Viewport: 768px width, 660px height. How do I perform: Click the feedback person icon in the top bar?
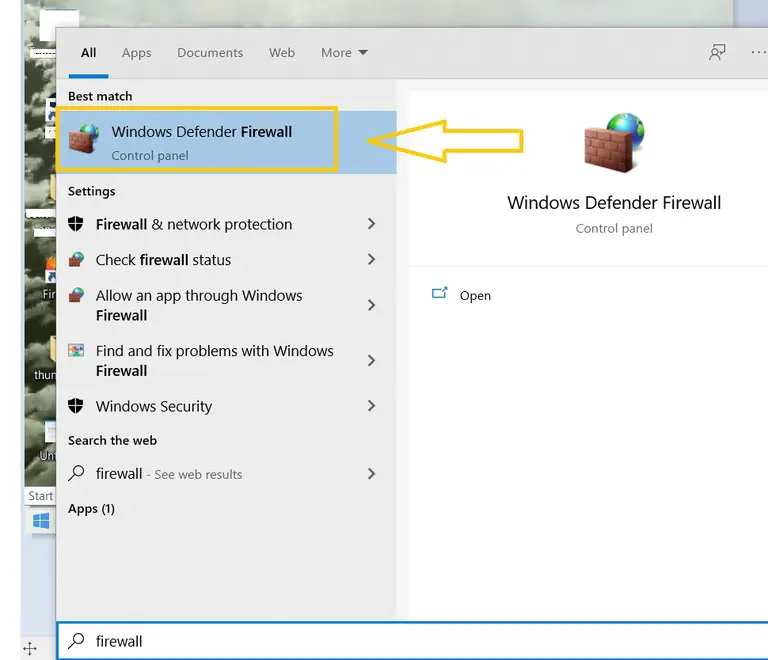[x=717, y=52]
